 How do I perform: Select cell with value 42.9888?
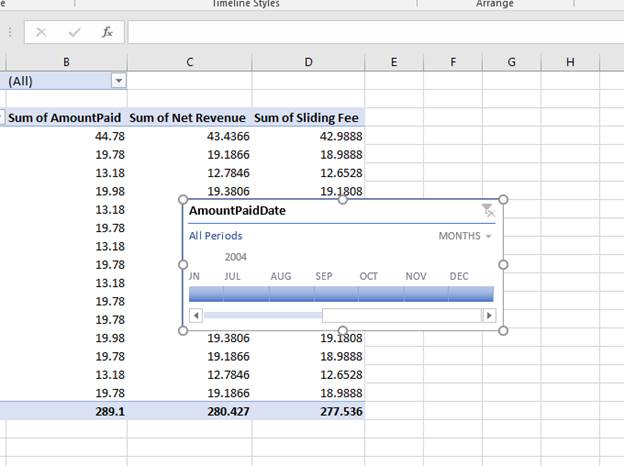308,136
